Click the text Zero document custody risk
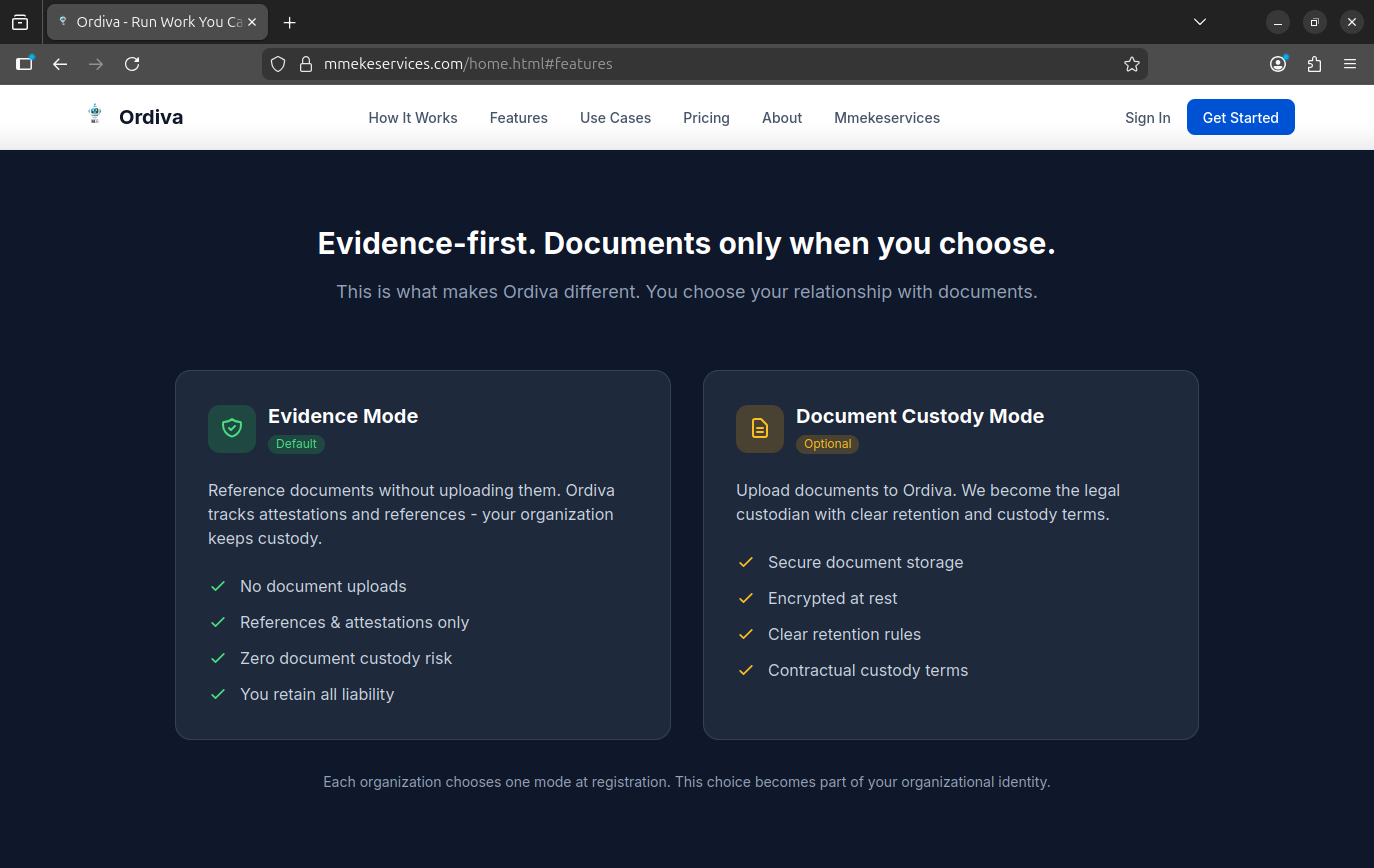 (x=346, y=658)
